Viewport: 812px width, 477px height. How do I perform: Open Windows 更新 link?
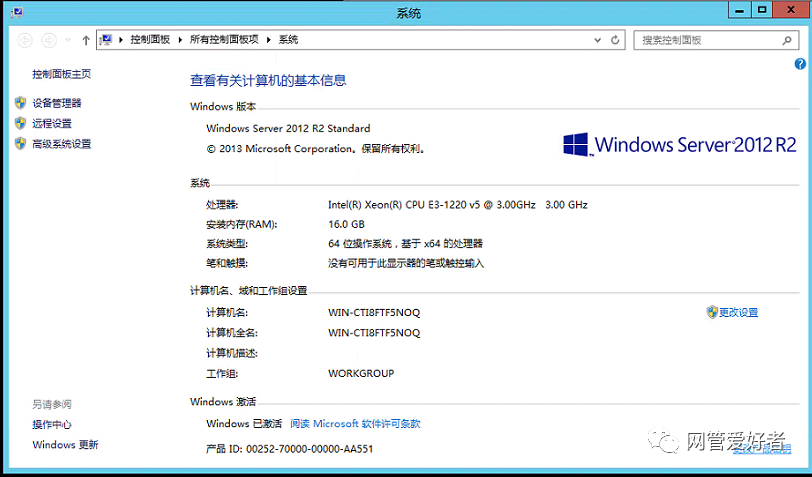65,445
